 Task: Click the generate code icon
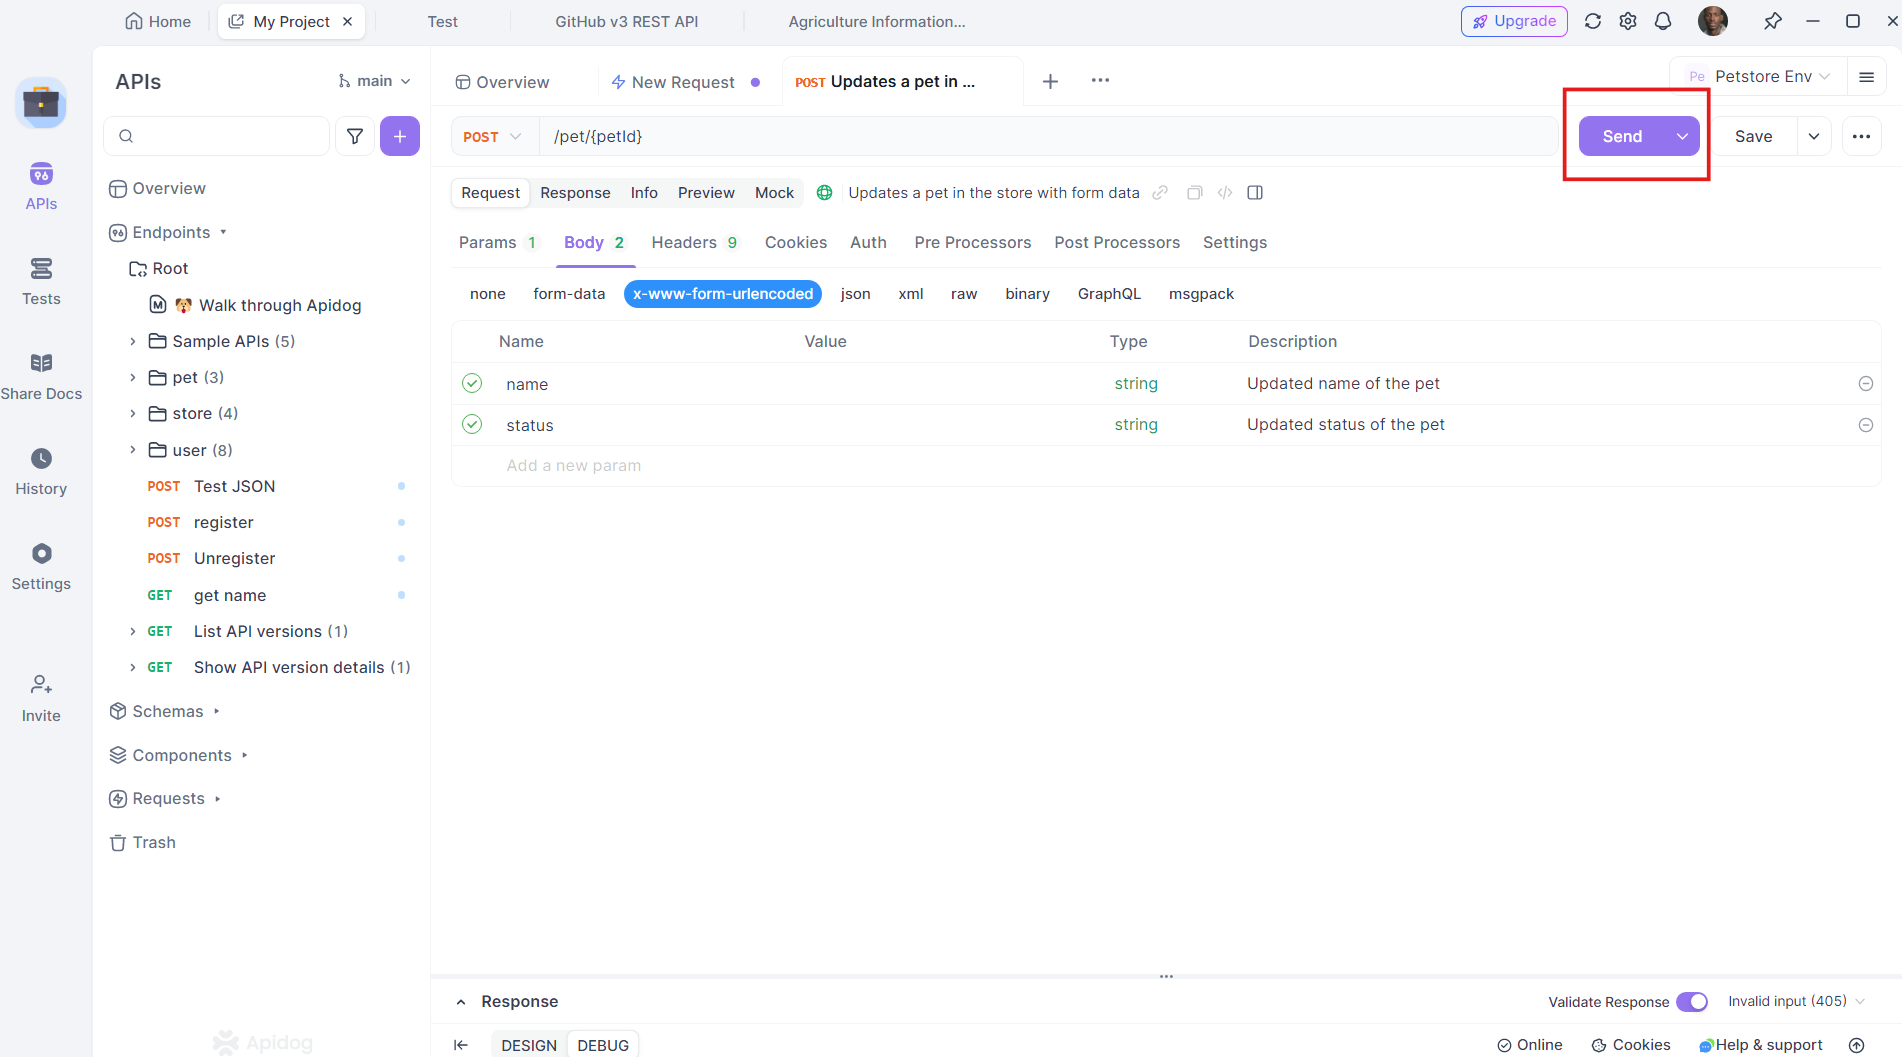tap(1225, 193)
